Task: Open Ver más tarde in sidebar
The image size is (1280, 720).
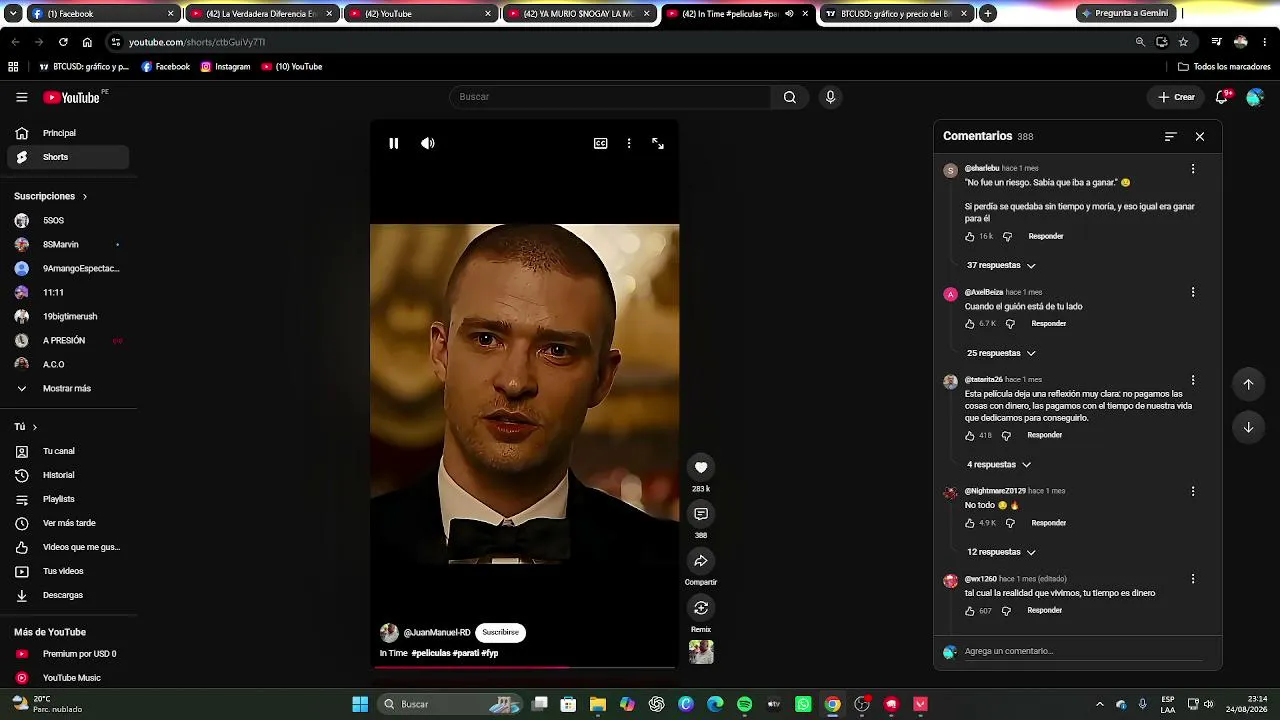Action: point(68,523)
